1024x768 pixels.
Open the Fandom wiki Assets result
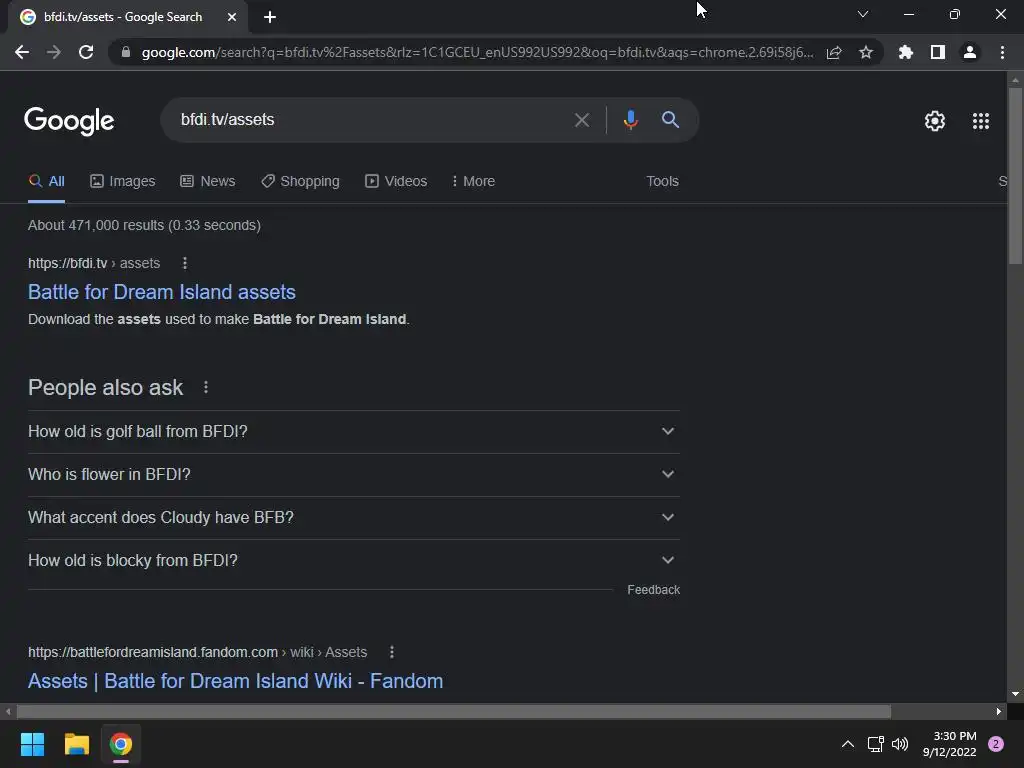(x=235, y=681)
